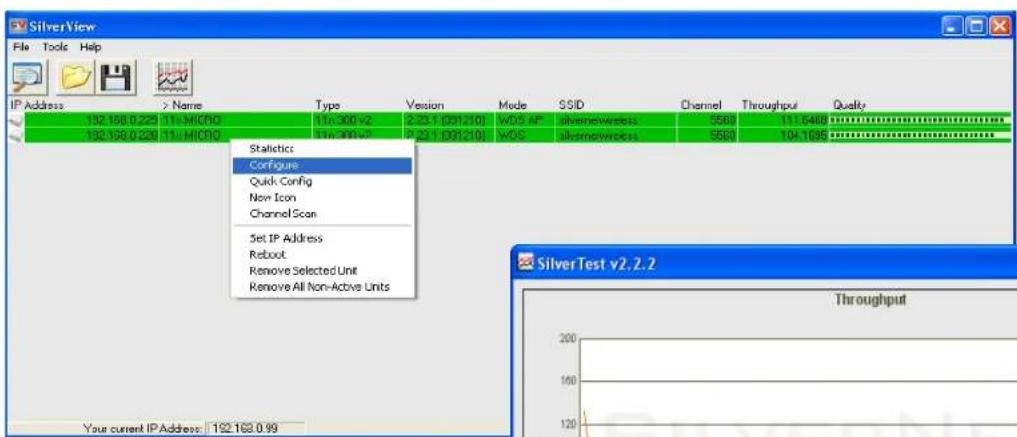Select Quick Config from context menu

pos(322,182)
